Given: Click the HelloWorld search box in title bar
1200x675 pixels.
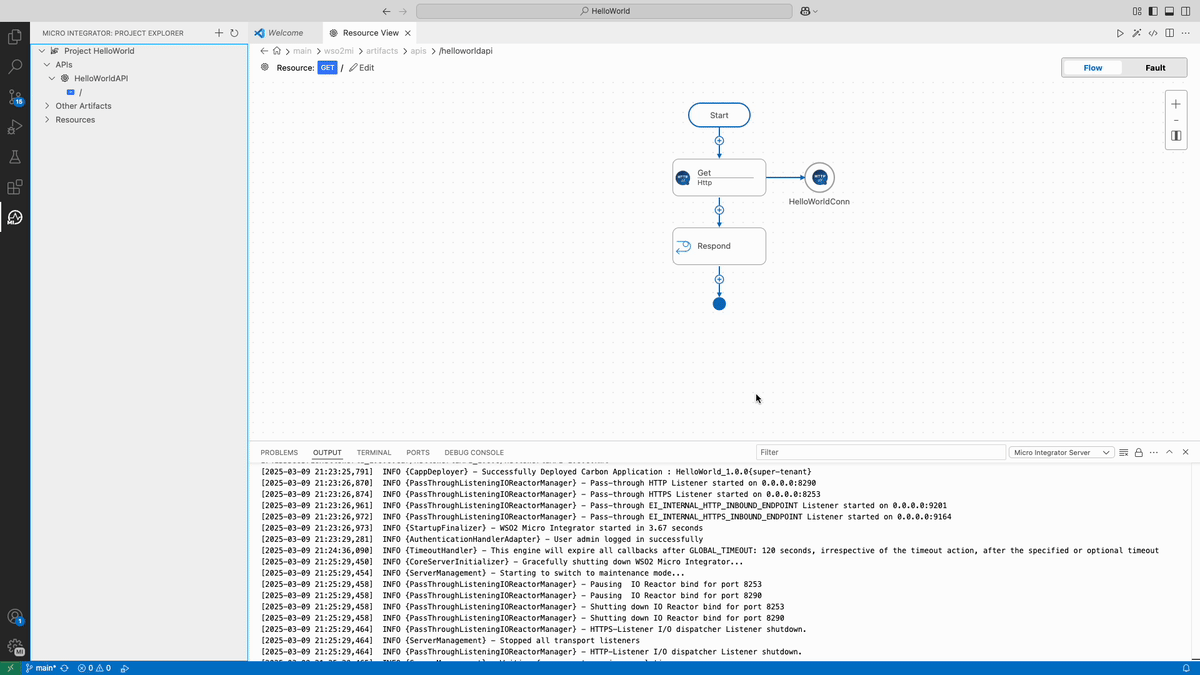Looking at the screenshot, I should point(604,11).
